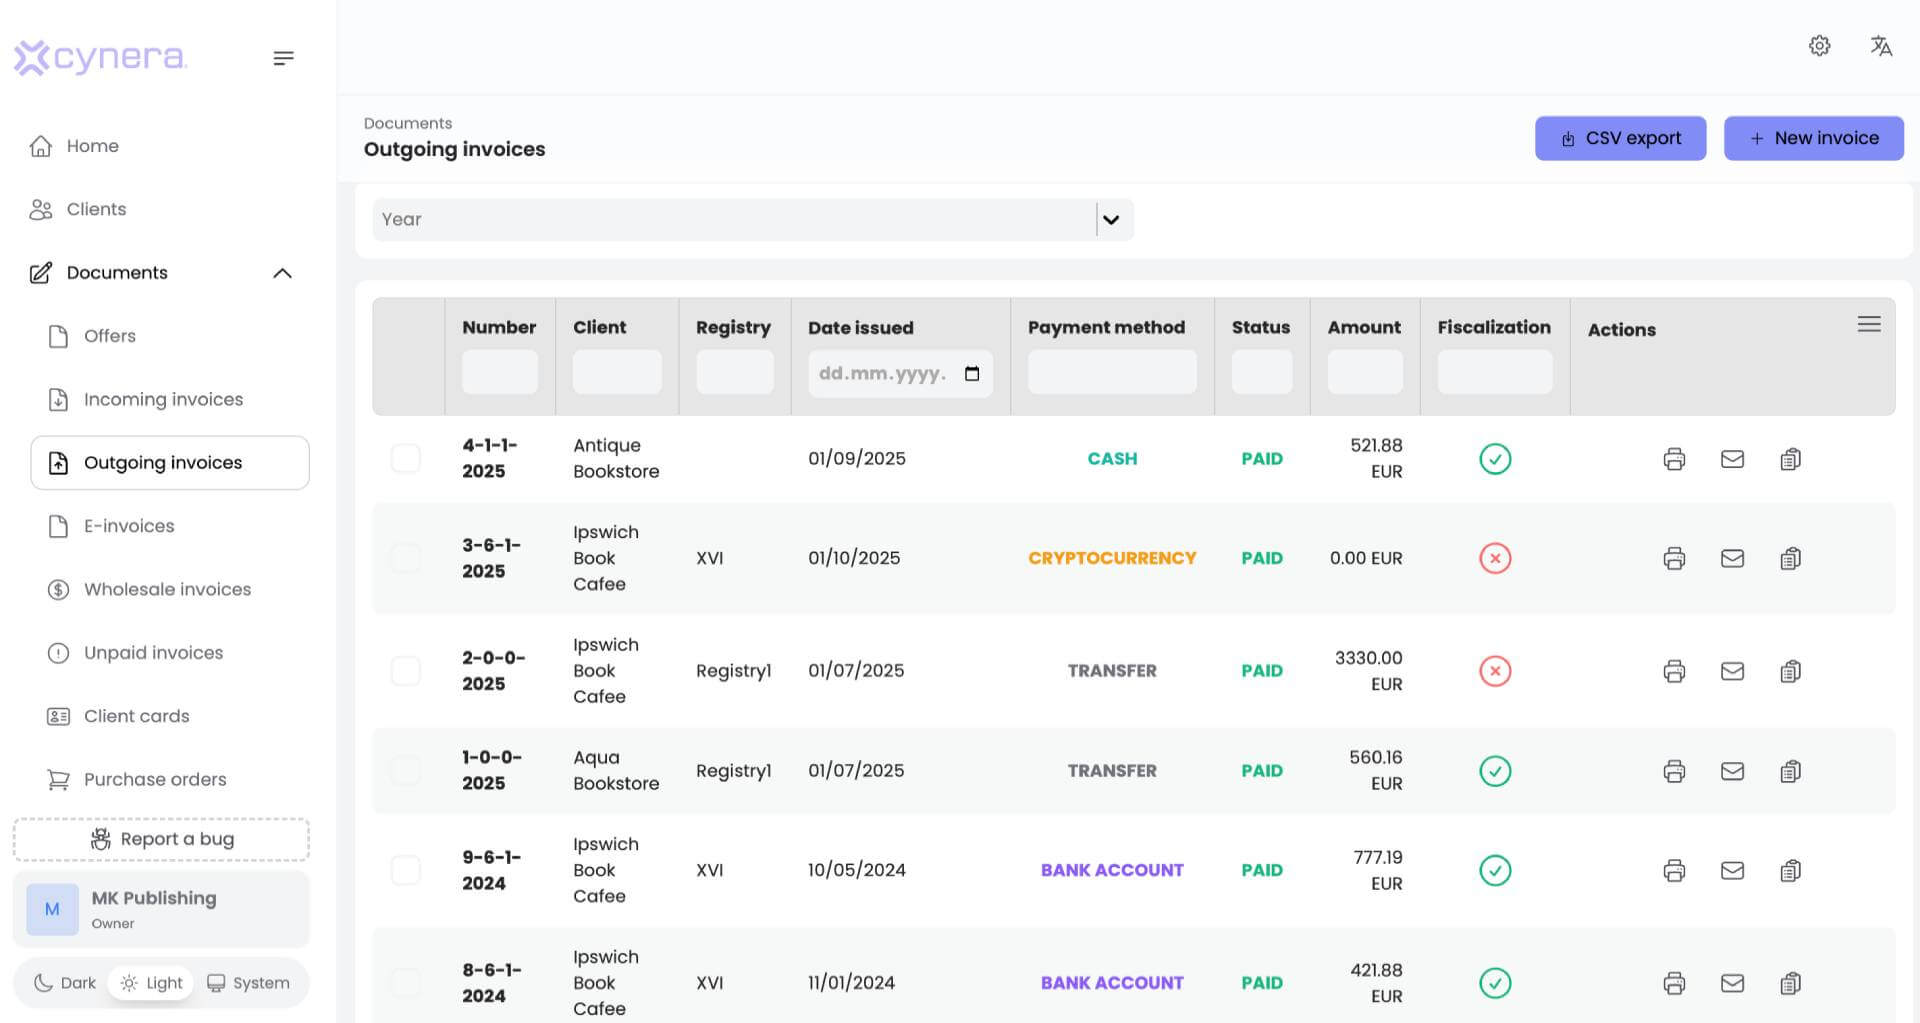Email invoice 9-6-1-2024
This screenshot has width=1920, height=1023.
tap(1732, 871)
